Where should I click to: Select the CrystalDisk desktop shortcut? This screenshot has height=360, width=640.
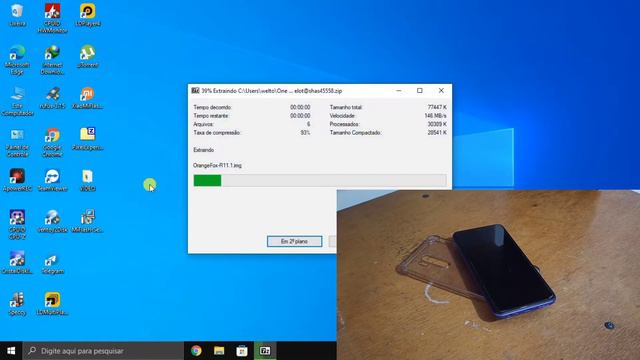tap(17, 263)
